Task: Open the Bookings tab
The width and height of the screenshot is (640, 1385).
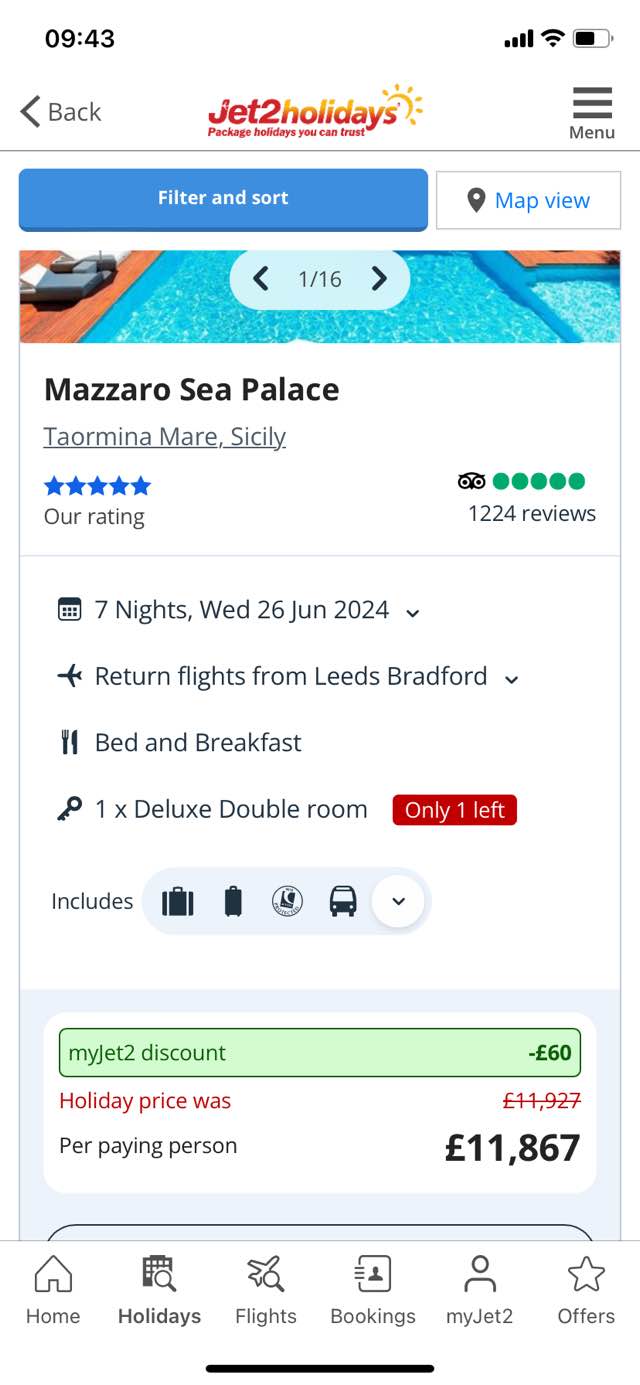Action: click(373, 1290)
